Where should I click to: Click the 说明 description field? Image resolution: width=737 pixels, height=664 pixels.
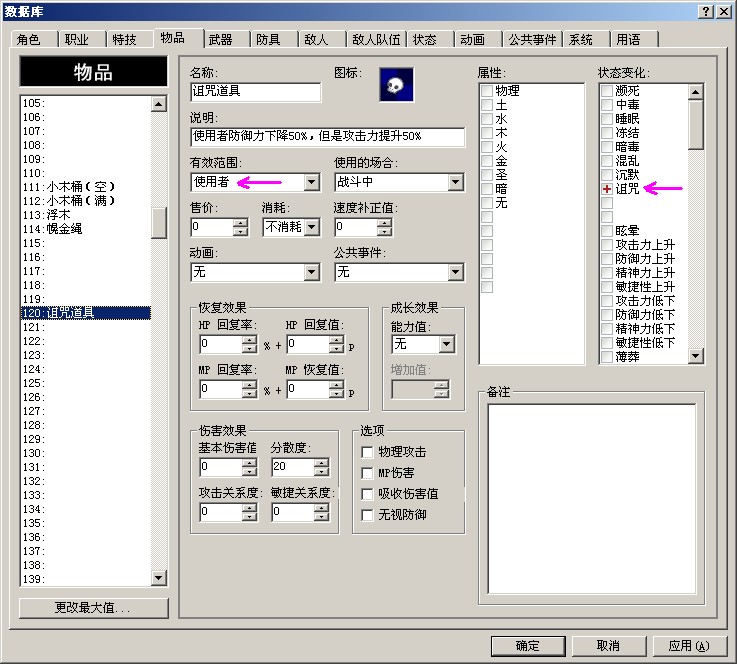(328, 137)
